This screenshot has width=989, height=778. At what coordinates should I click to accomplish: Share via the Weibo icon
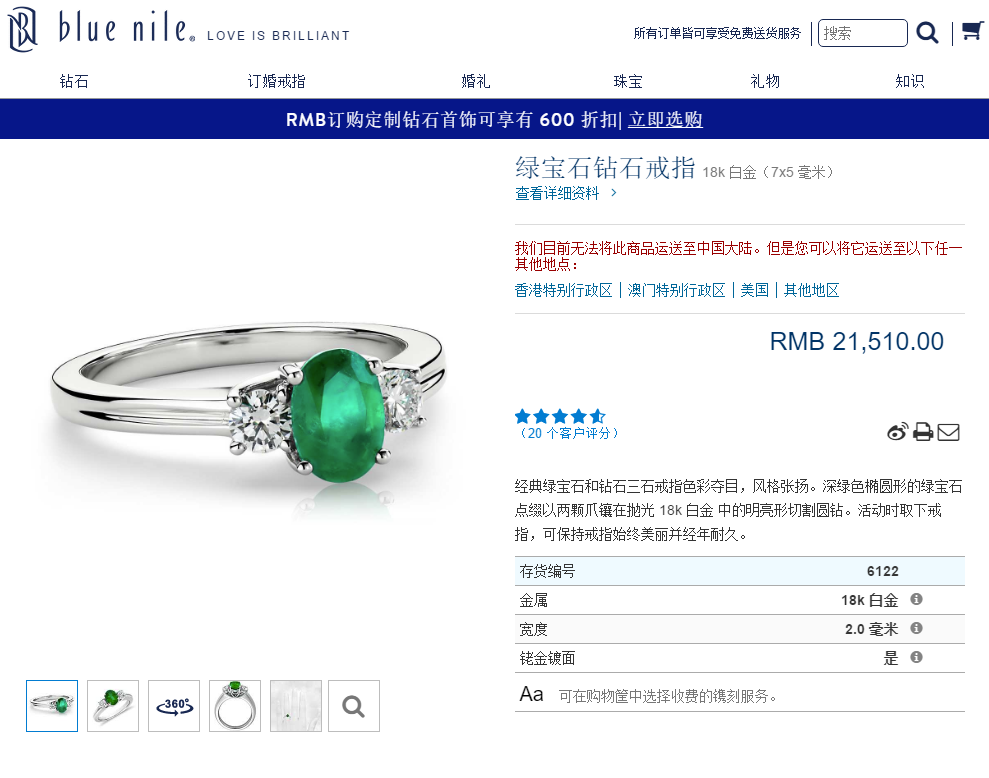coord(897,432)
